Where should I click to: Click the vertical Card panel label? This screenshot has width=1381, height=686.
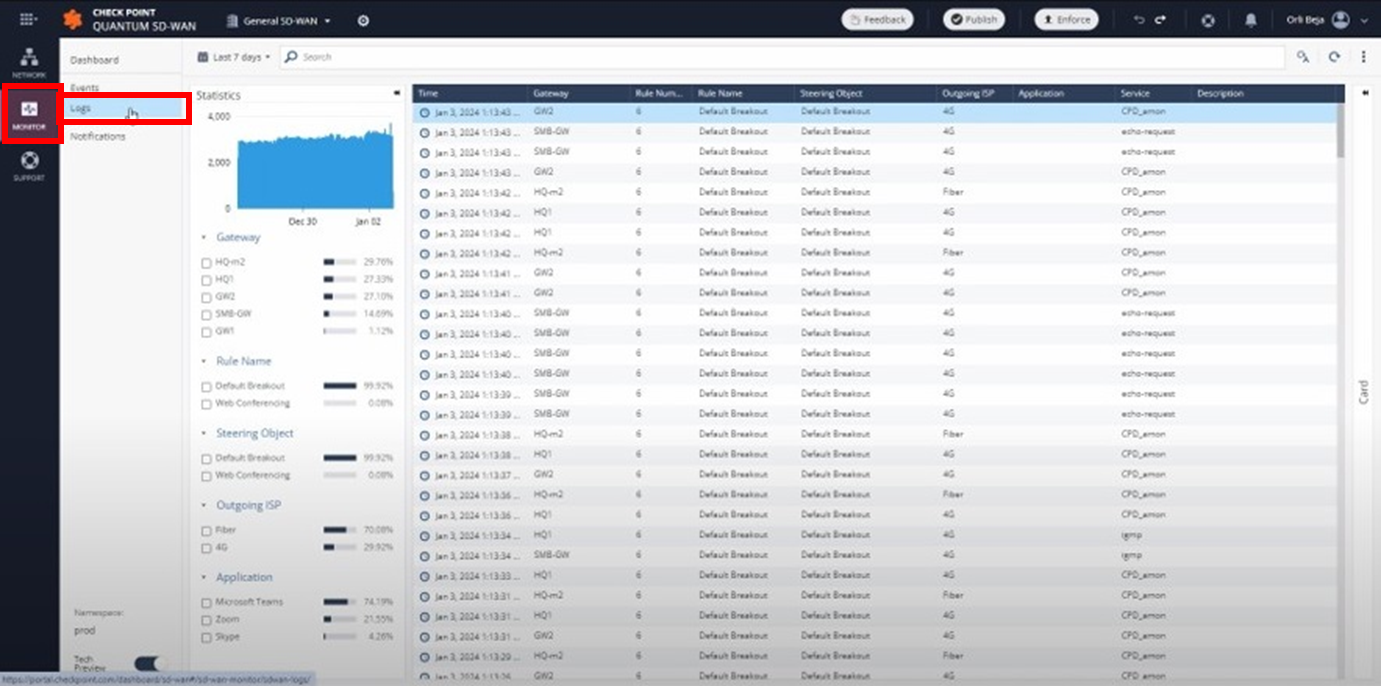(1364, 391)
